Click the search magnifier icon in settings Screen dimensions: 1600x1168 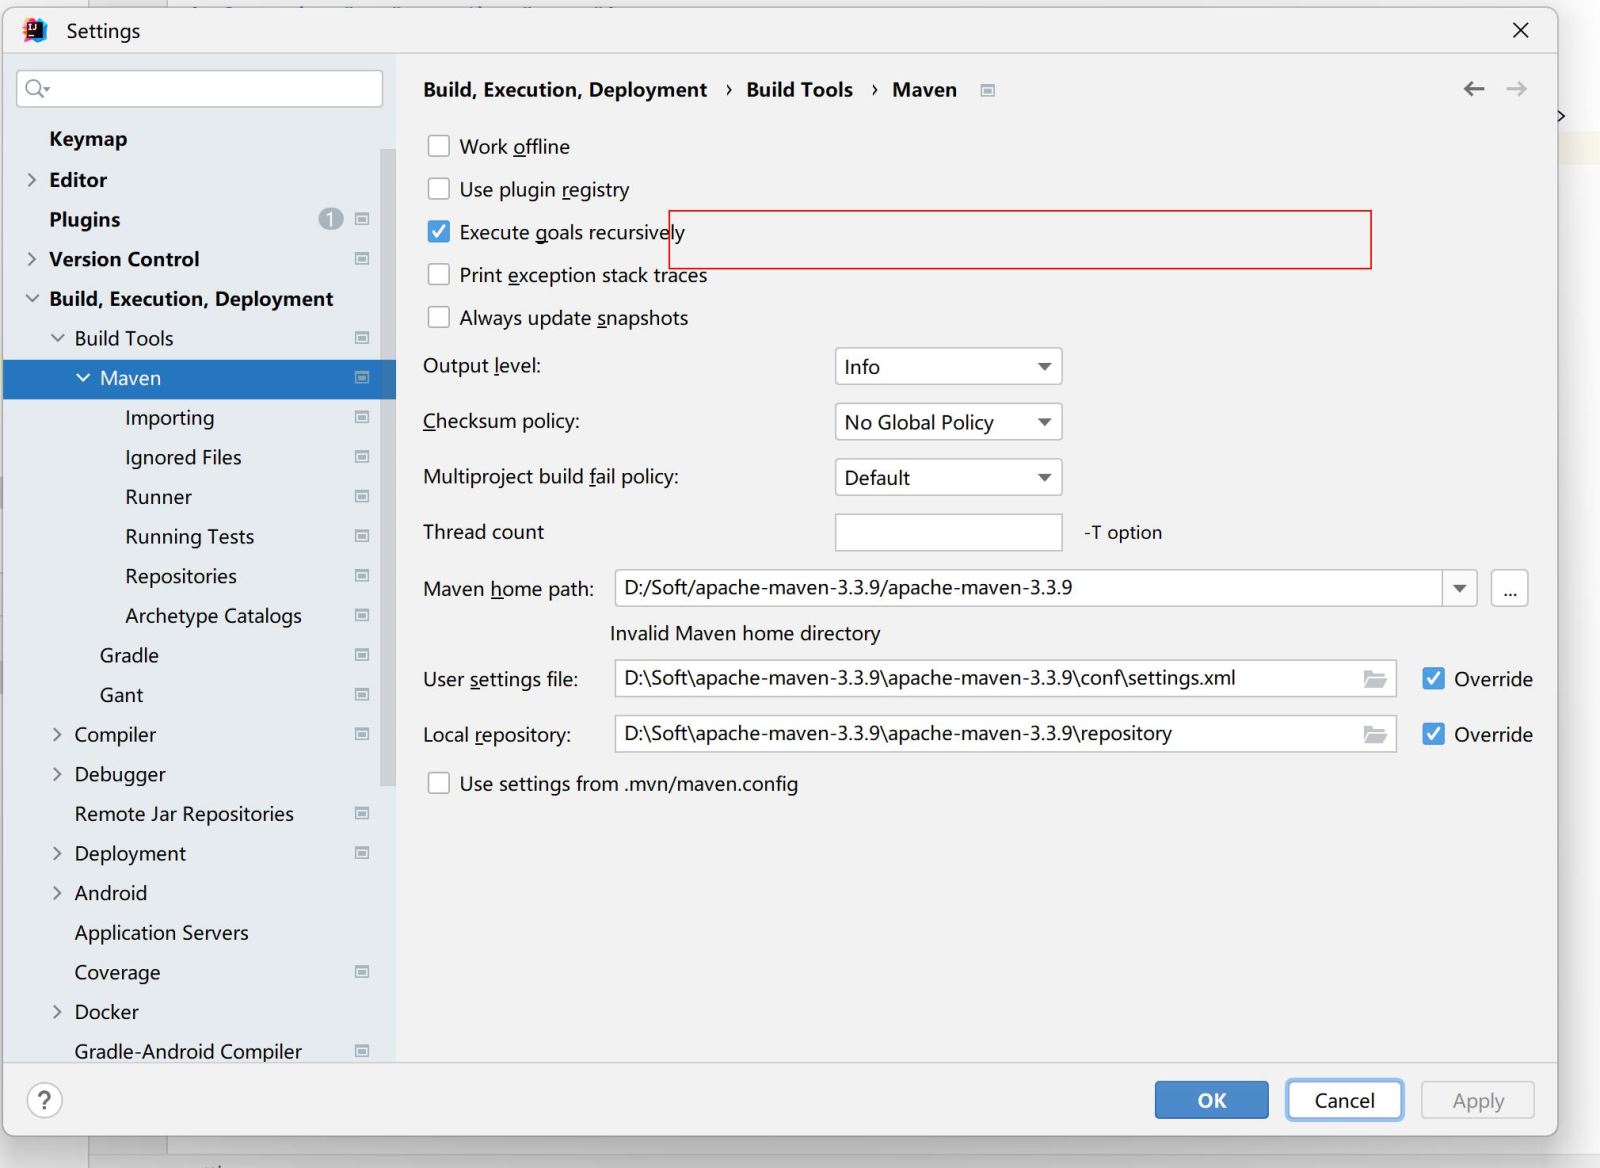36,89
